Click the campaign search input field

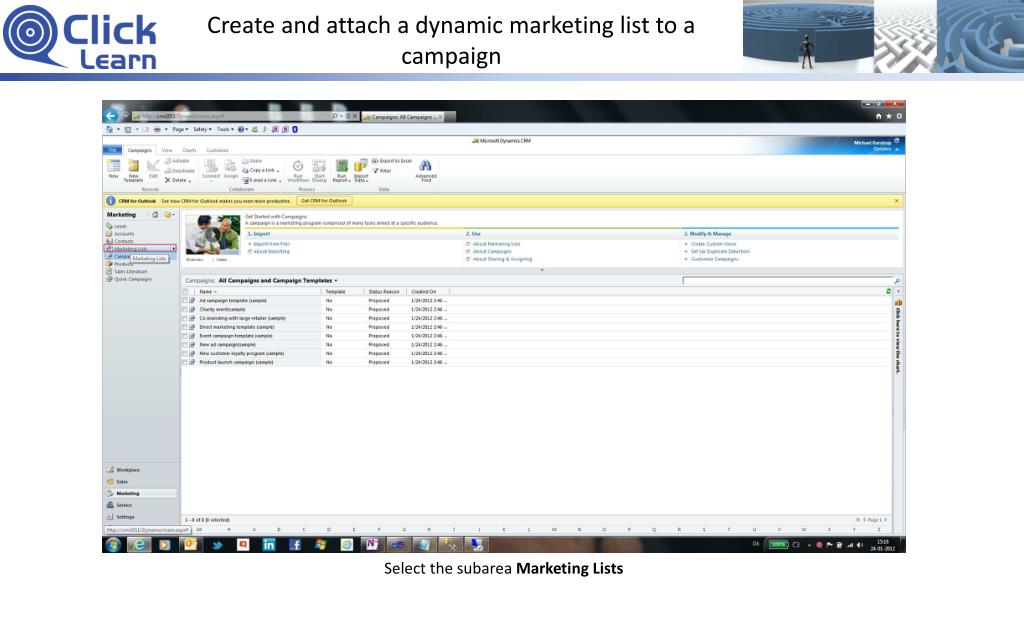click(x=787, y=281)
